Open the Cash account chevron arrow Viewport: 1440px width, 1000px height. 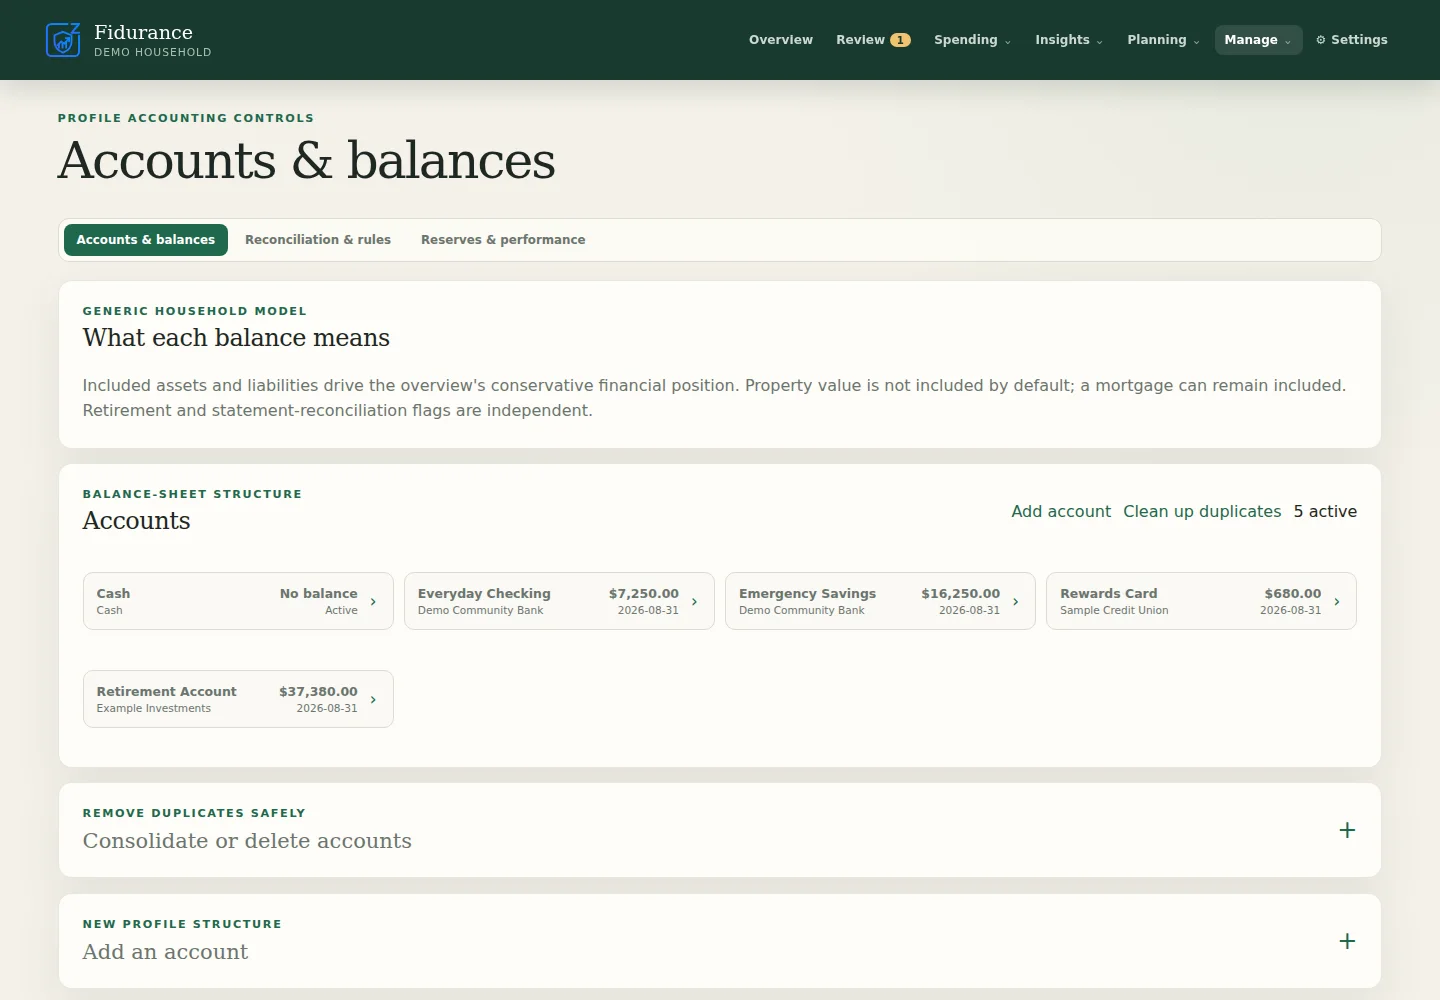pos(373,601)
